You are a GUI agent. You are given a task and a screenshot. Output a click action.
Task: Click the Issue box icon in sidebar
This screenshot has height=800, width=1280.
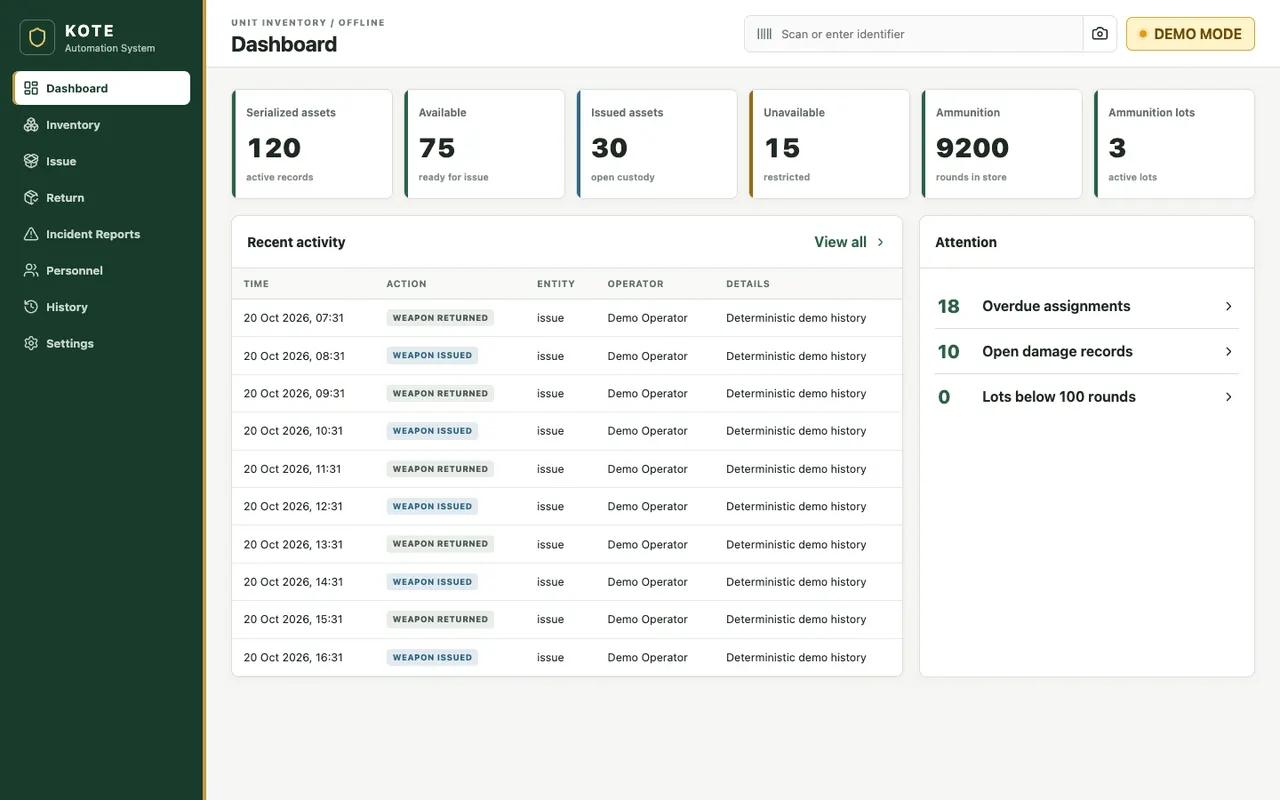(31, 161)
